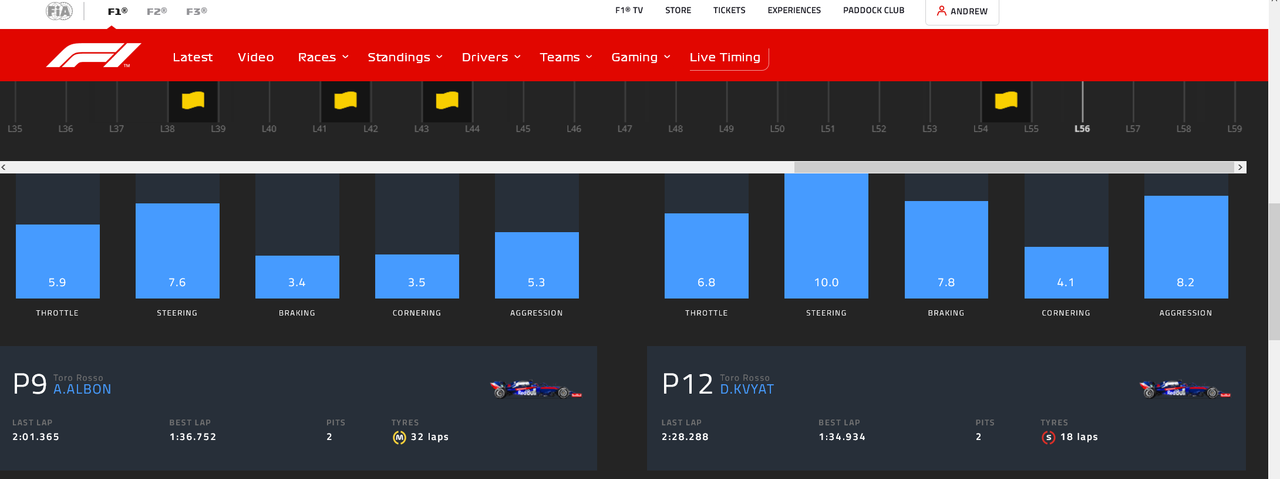1280x479 pixels.
Task: Open the Latest section
Action: coord(193,57)
